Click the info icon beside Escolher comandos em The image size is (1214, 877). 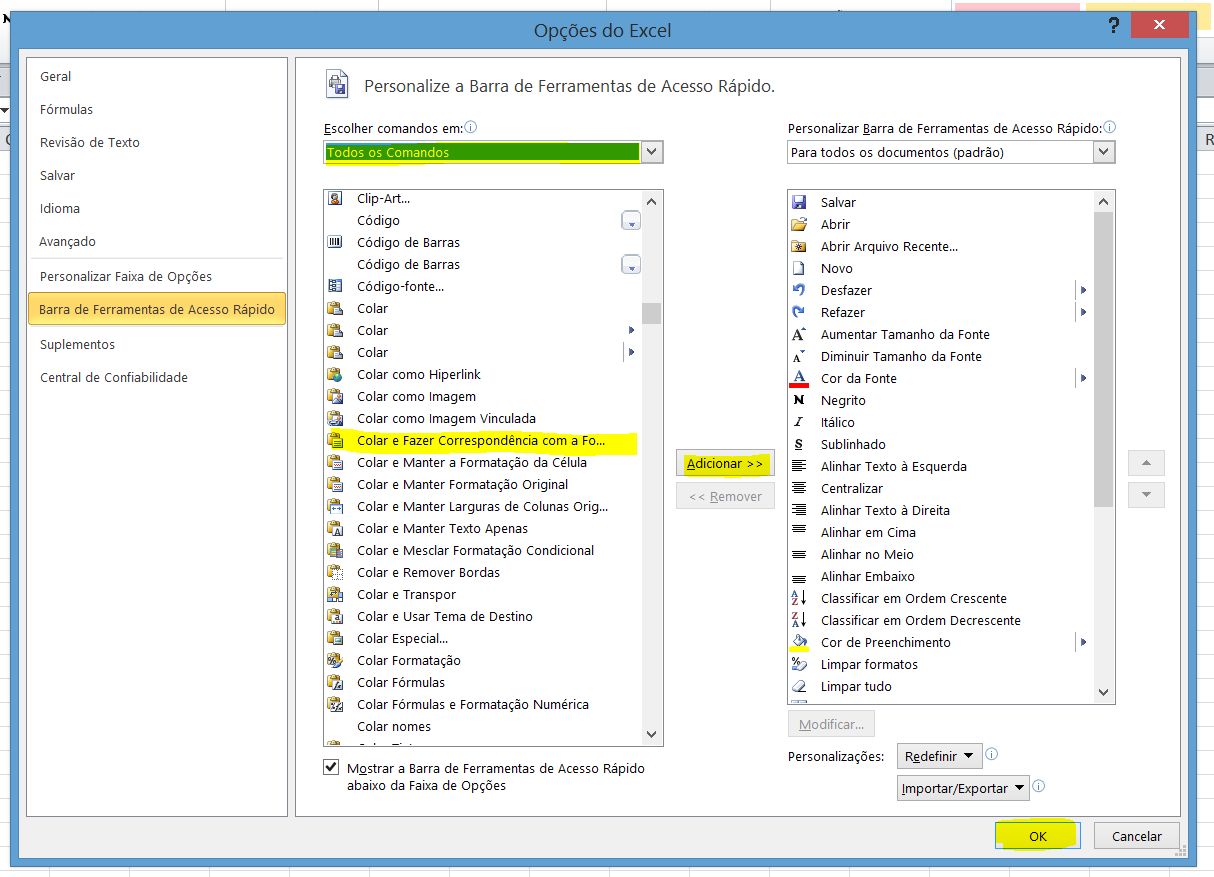pos(471,127)
